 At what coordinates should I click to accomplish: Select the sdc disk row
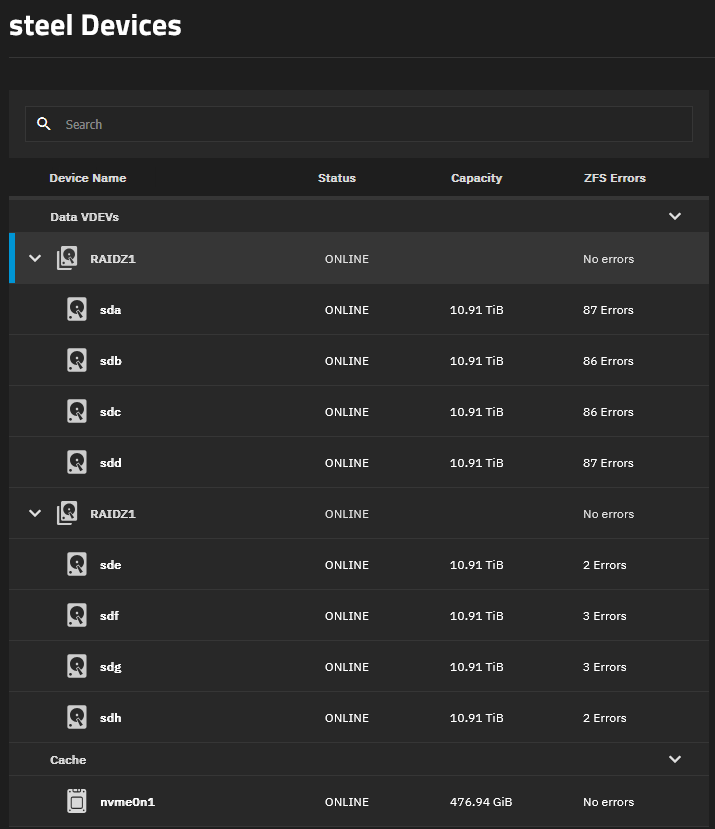click(360, 412)
